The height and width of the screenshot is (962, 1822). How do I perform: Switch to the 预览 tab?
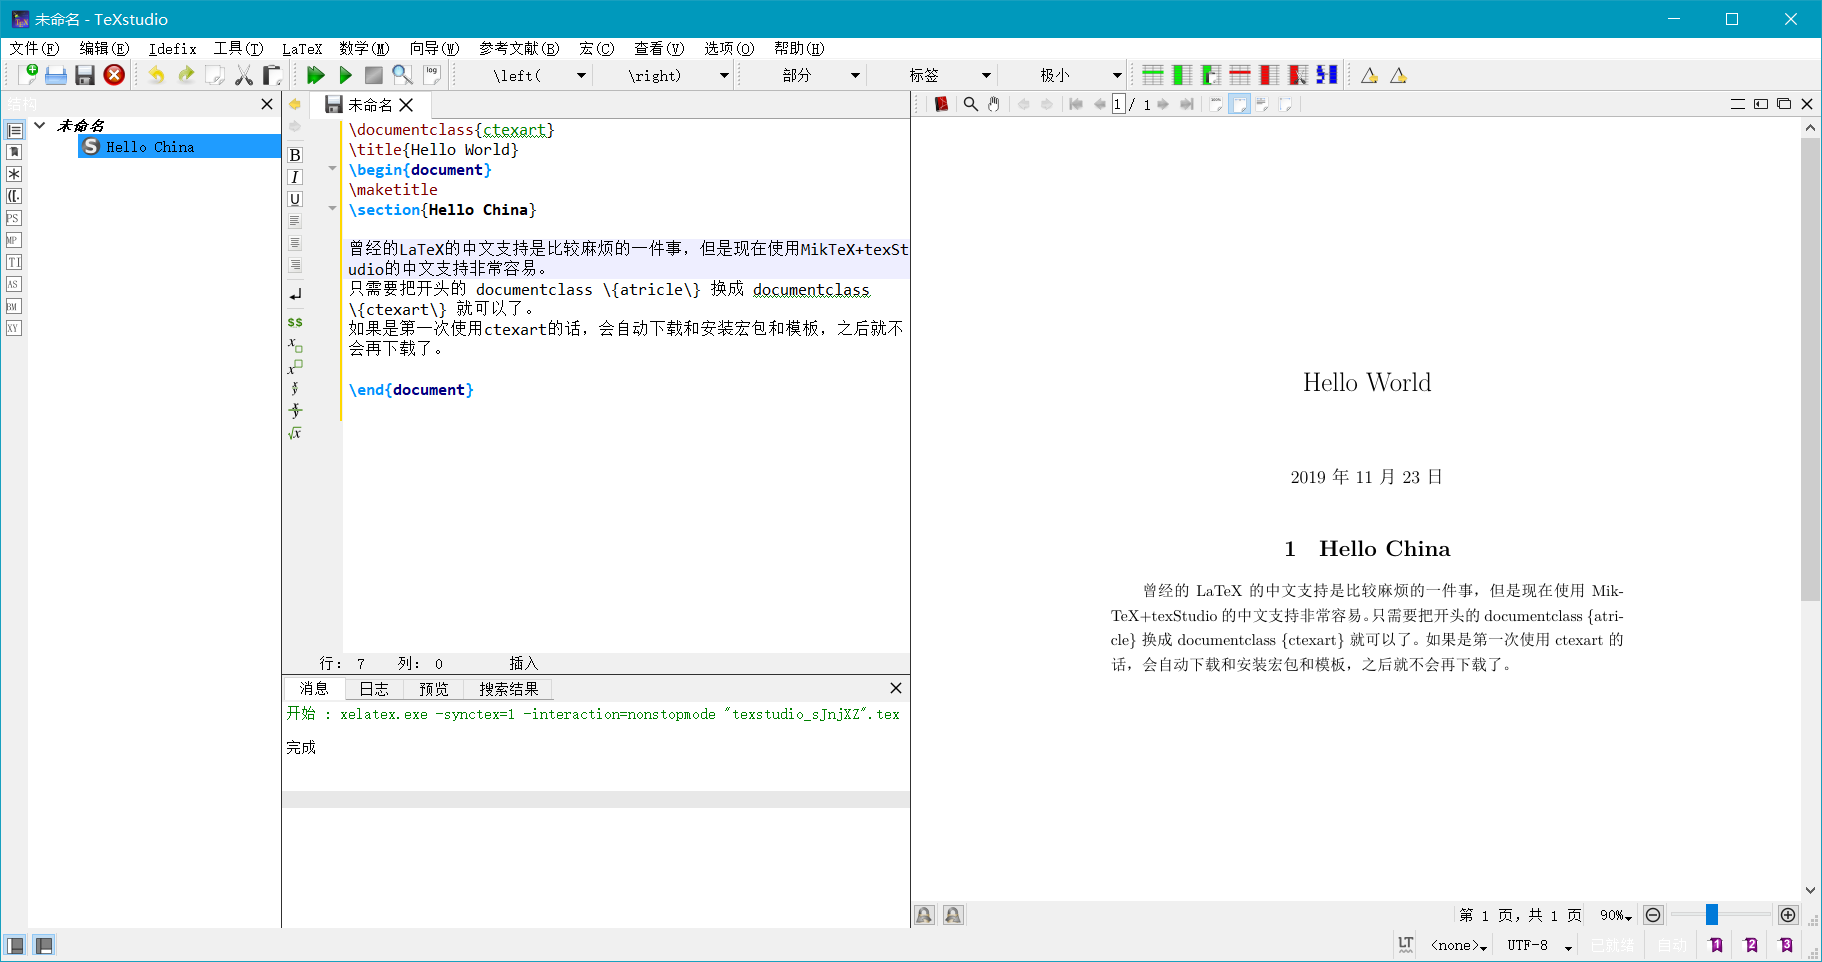point(432,688)
